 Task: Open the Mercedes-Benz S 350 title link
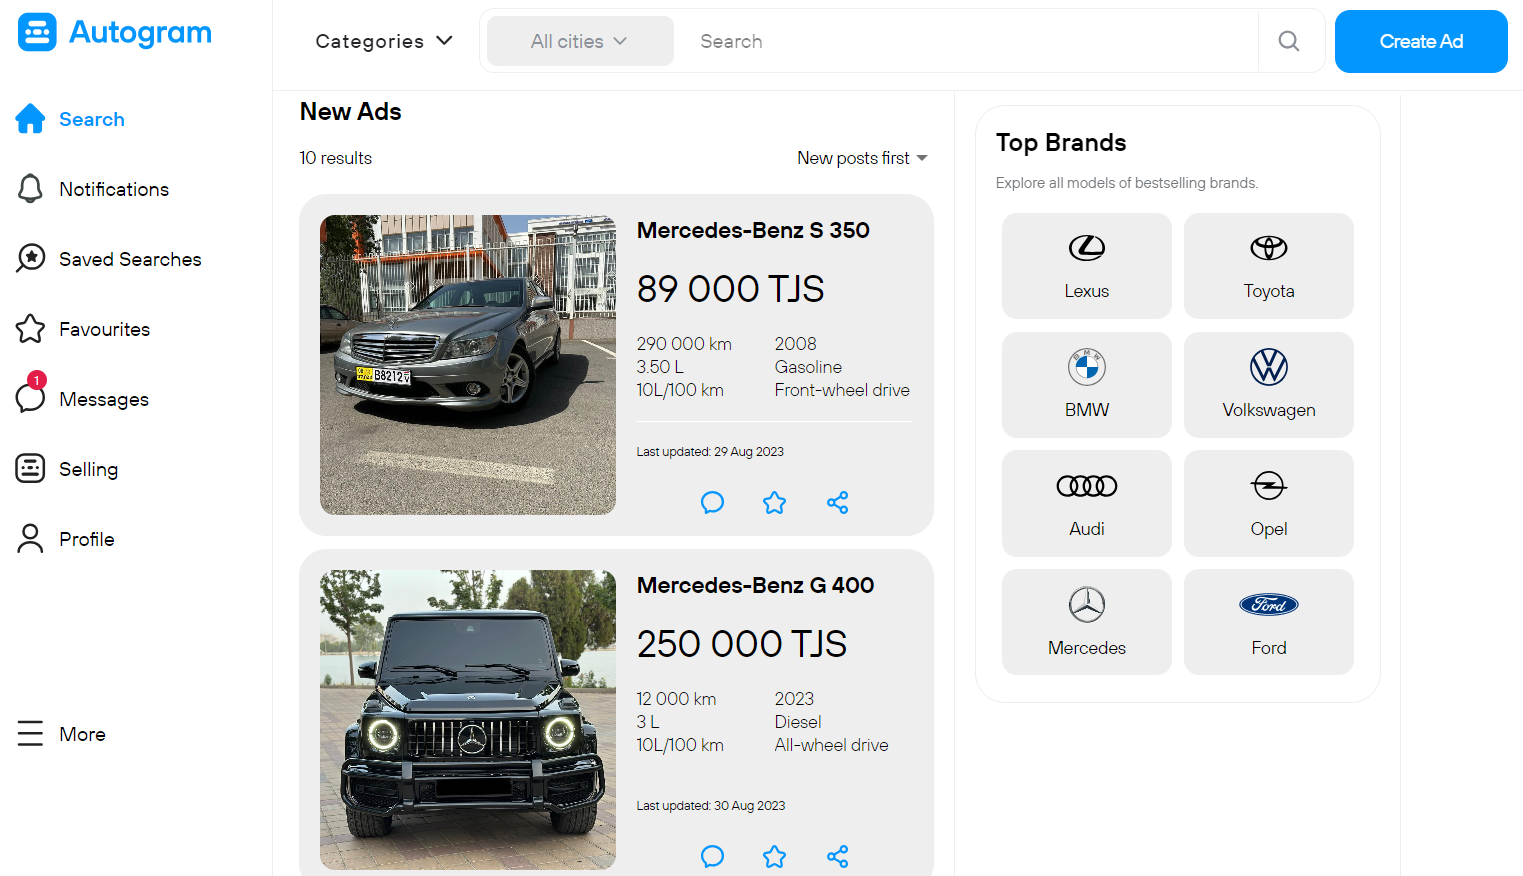pos(753,230)
